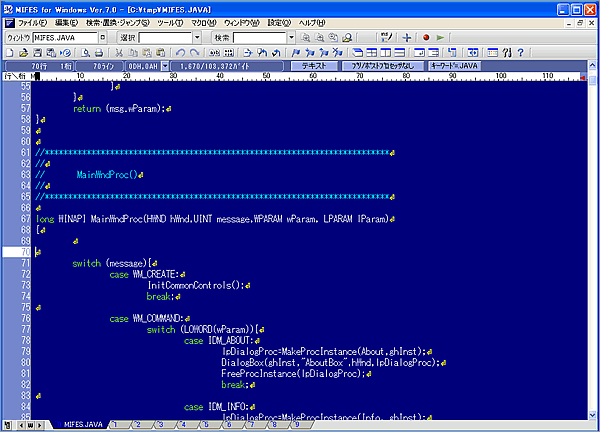Click the red record macro button
This screenshot has width=600, height=432.
pyautogui.click(x=426, y=37)
